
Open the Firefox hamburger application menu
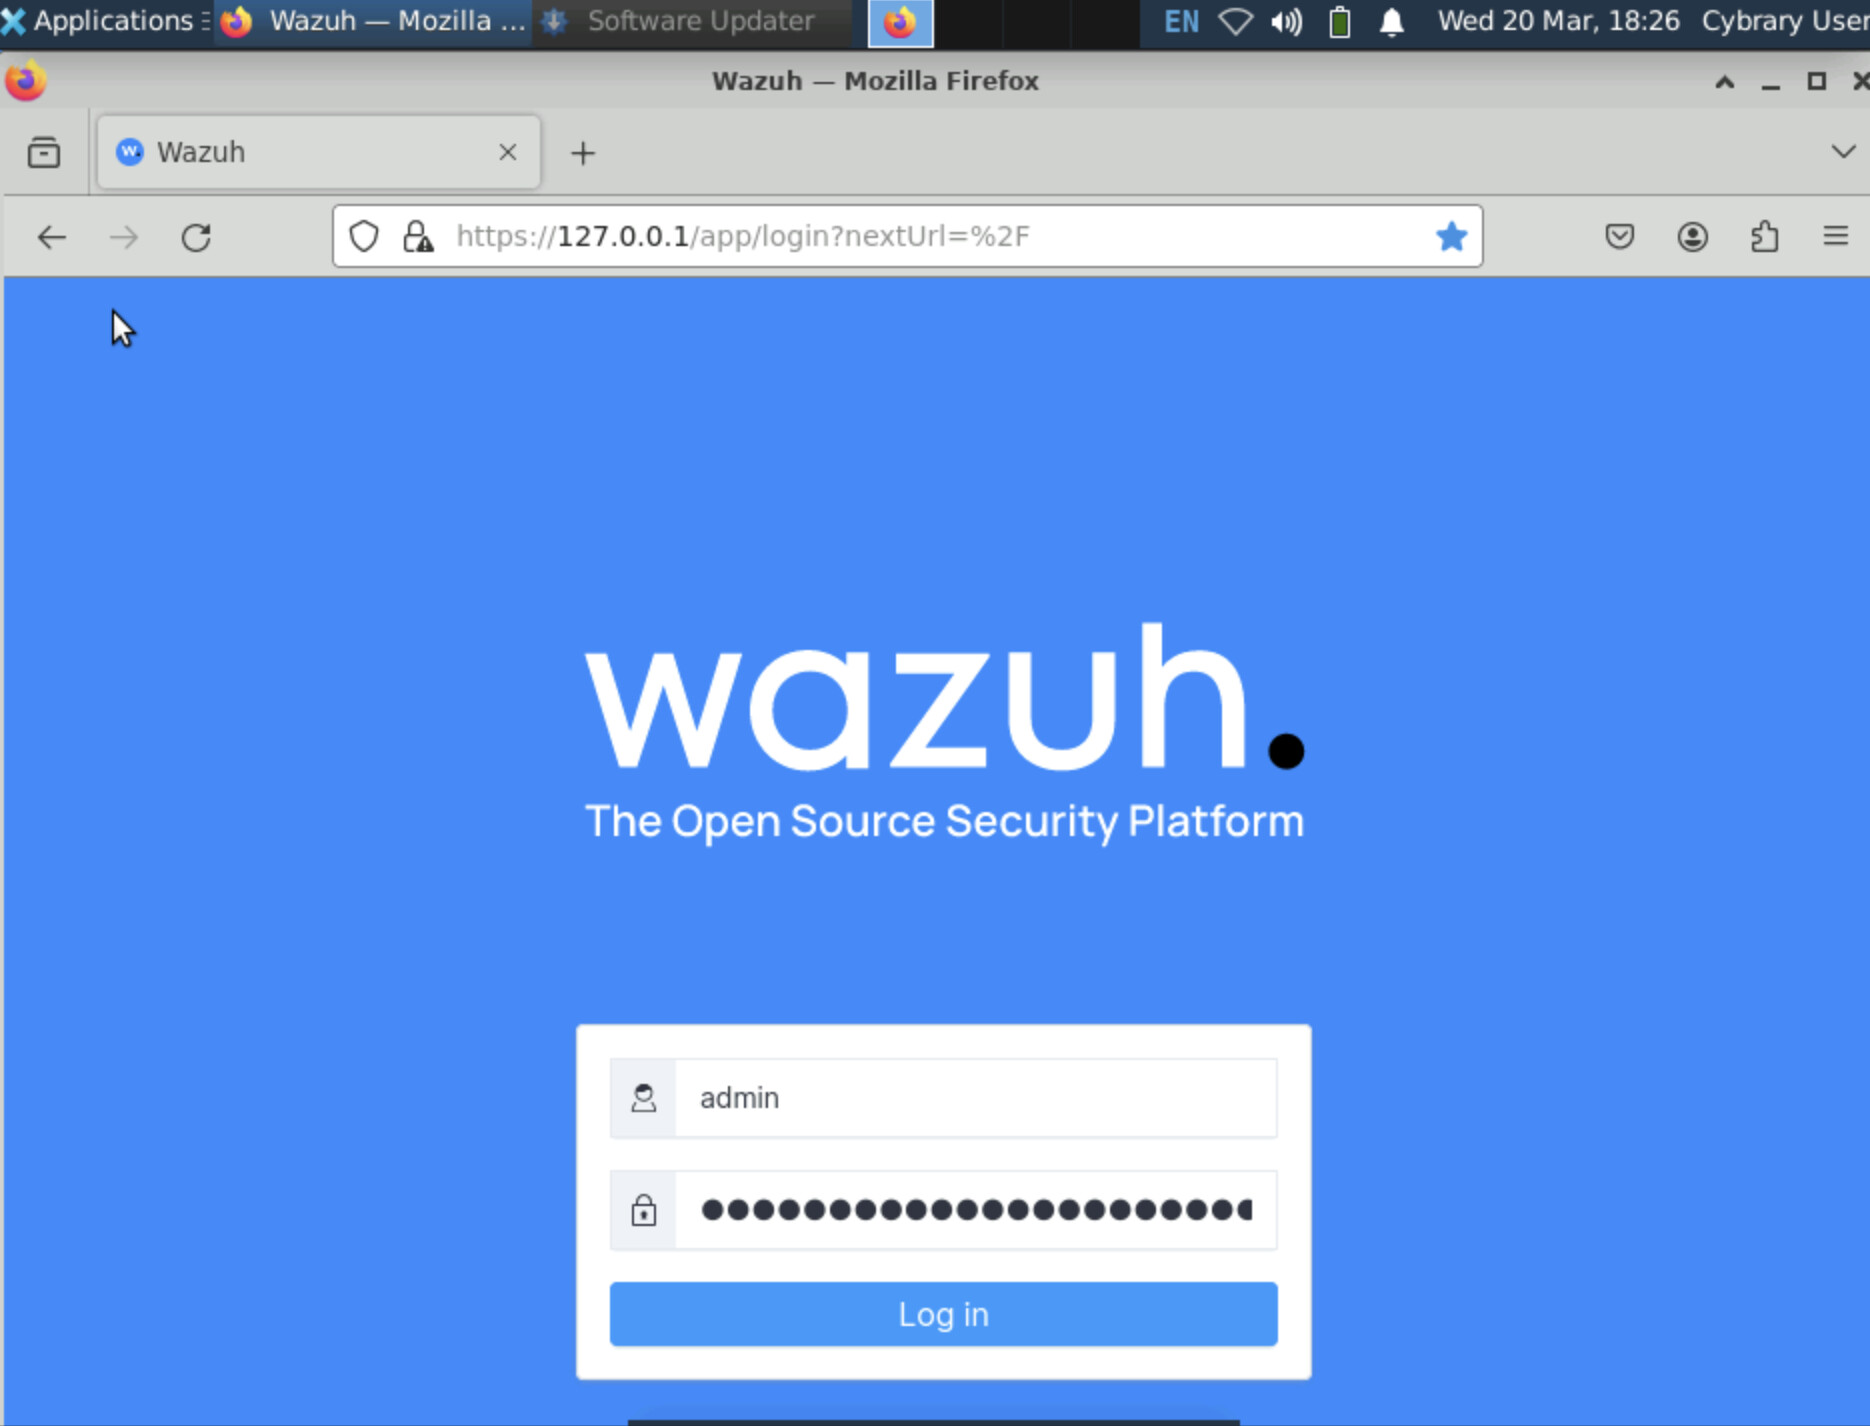(x=1835, y=236)
